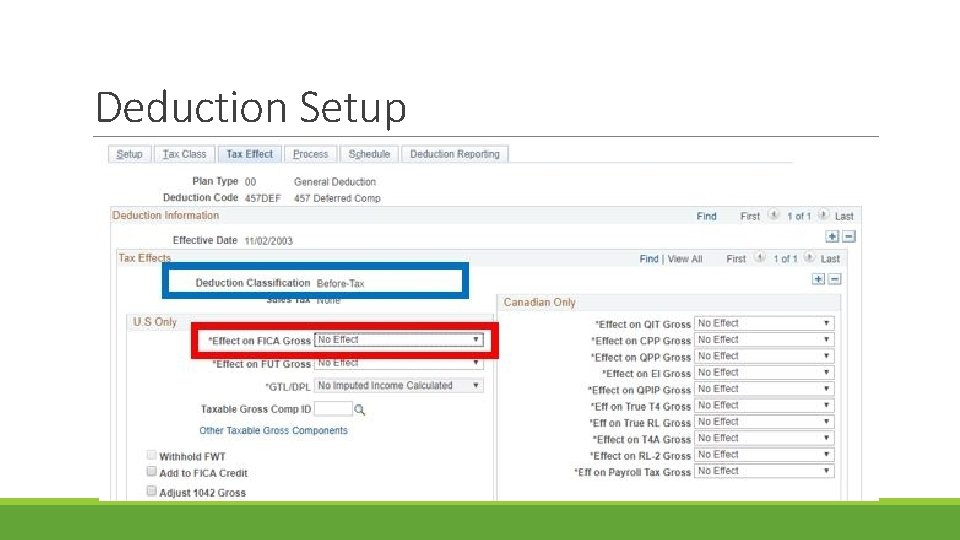Open Effect on FUT Gross dropdown
This screenshot has width=960, height=540.
click(399, 363)
